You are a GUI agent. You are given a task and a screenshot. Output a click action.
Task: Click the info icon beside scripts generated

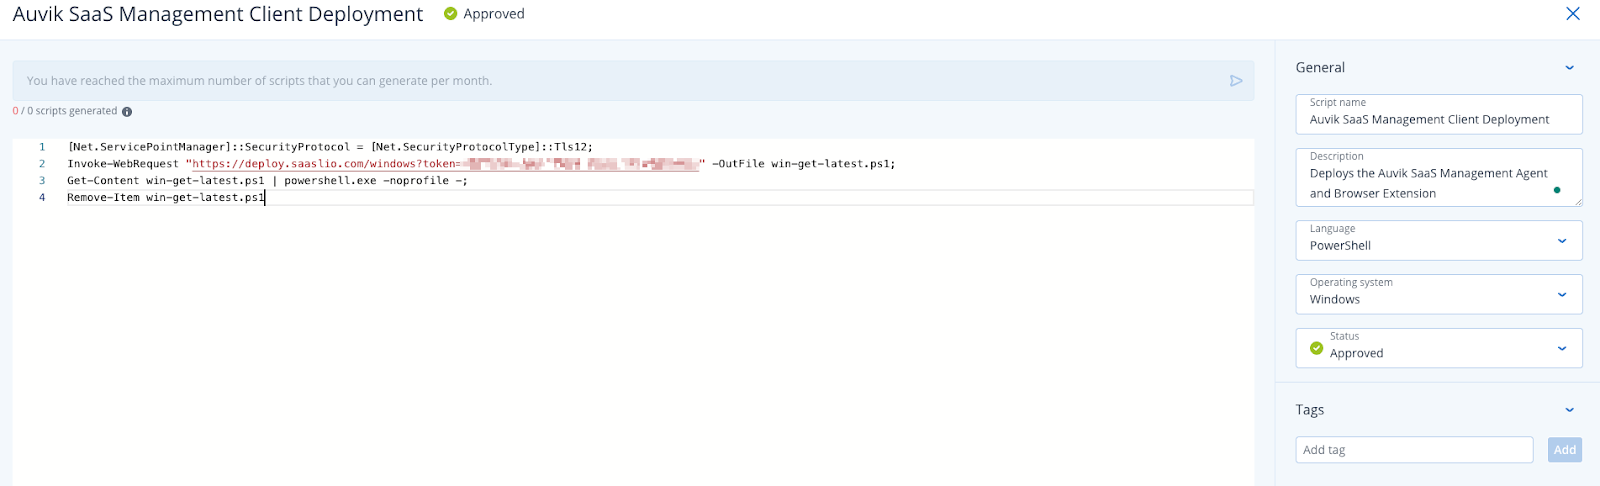click(x=127, y=112)
